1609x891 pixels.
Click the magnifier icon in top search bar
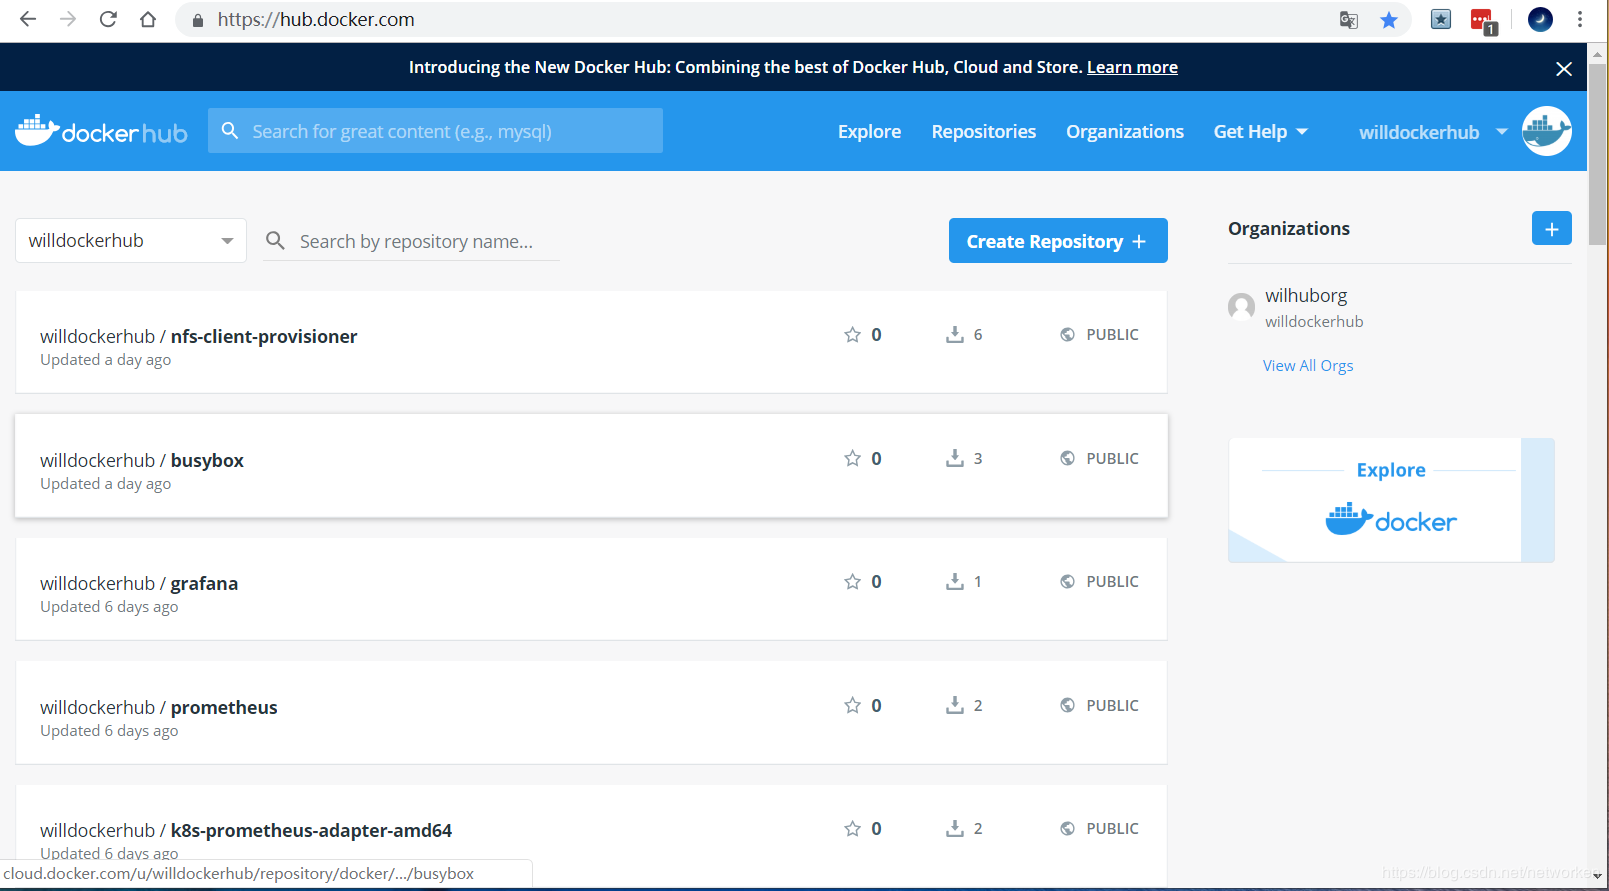[x=230, y=131]
